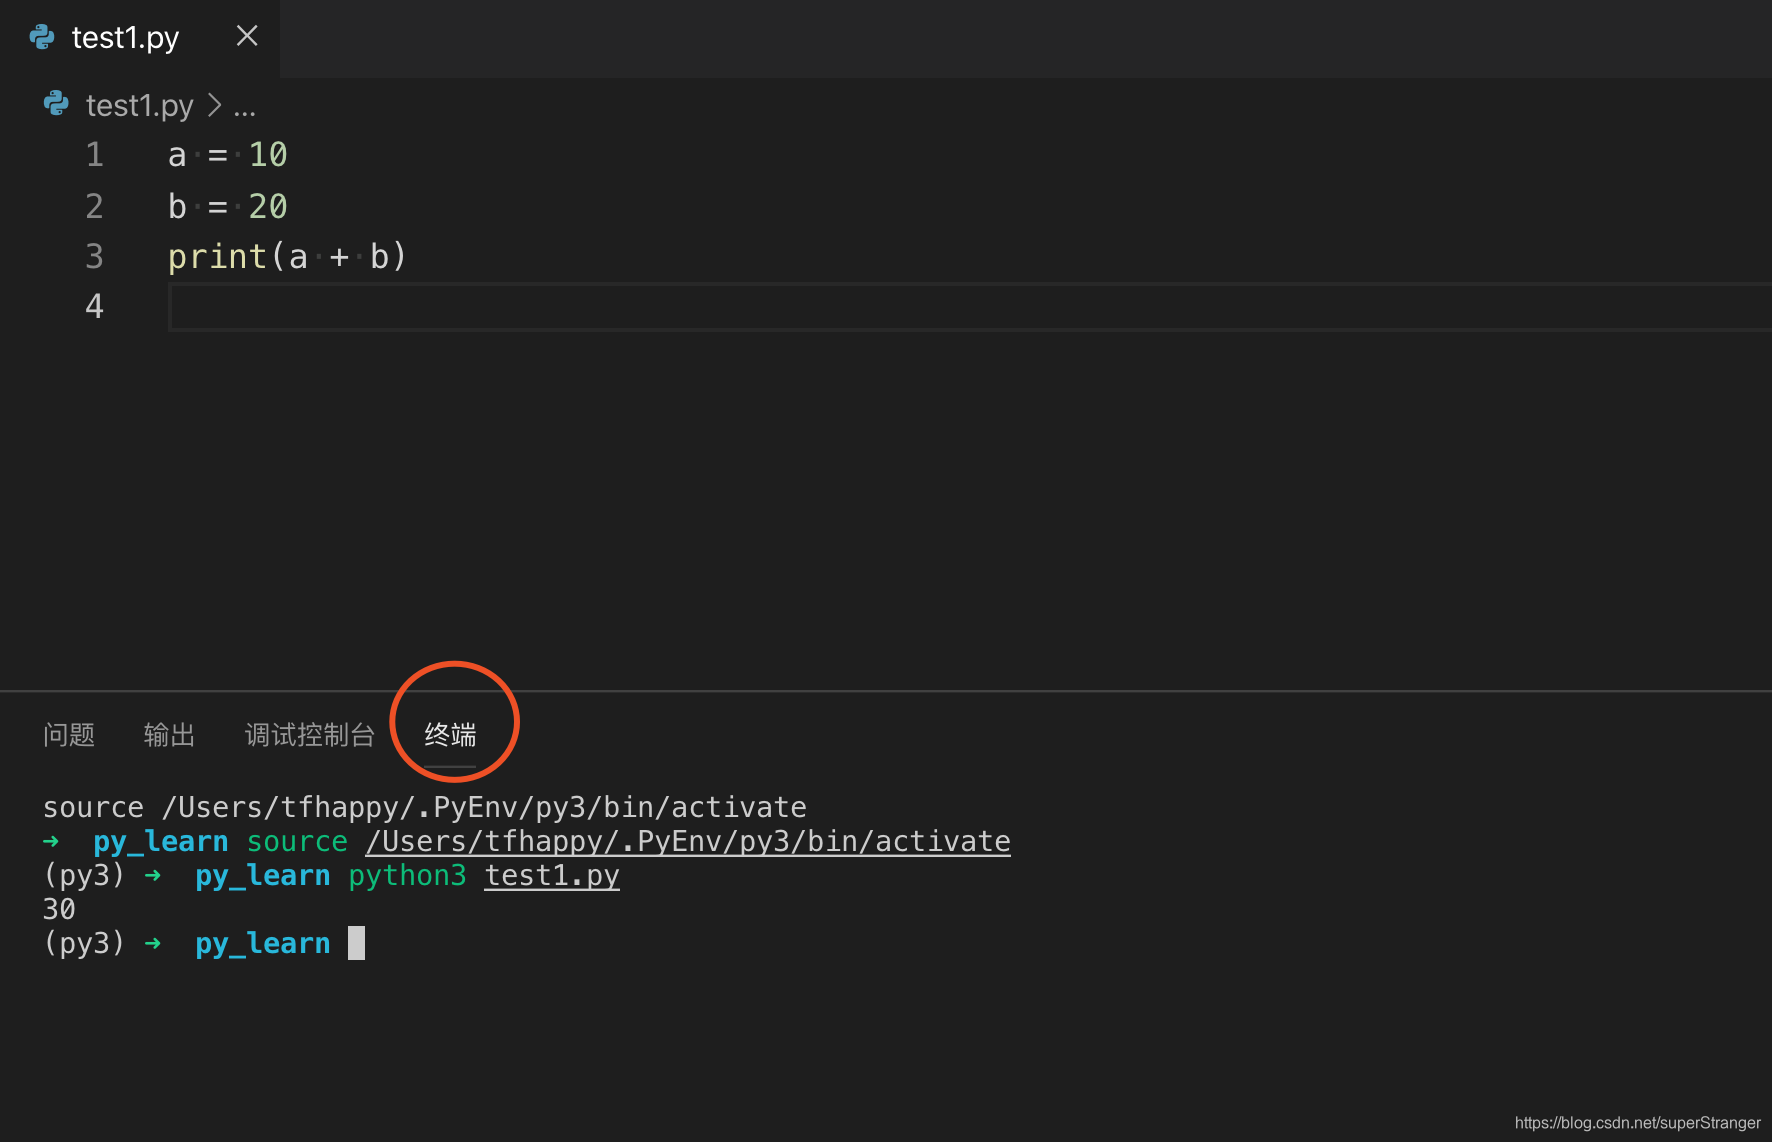The image size is (1772, 1142).
Task: Click line number 3 in the gutter
Action: click(95, 257)
